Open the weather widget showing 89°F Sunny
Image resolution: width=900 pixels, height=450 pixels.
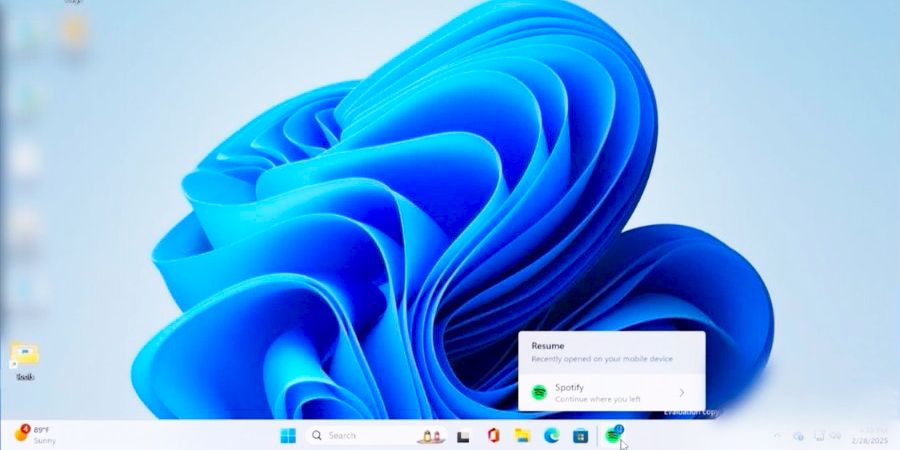coord(35,435)
